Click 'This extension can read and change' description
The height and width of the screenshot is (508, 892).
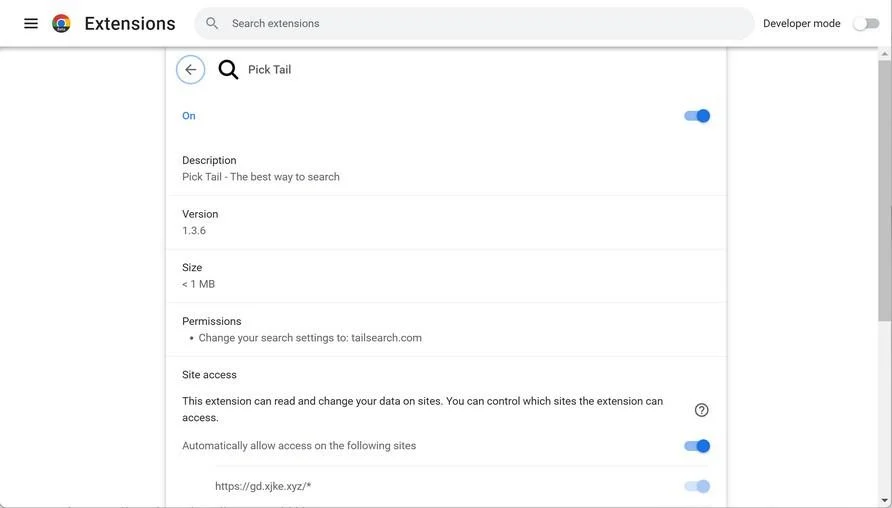pyautogui.click(x=422, y=410)
